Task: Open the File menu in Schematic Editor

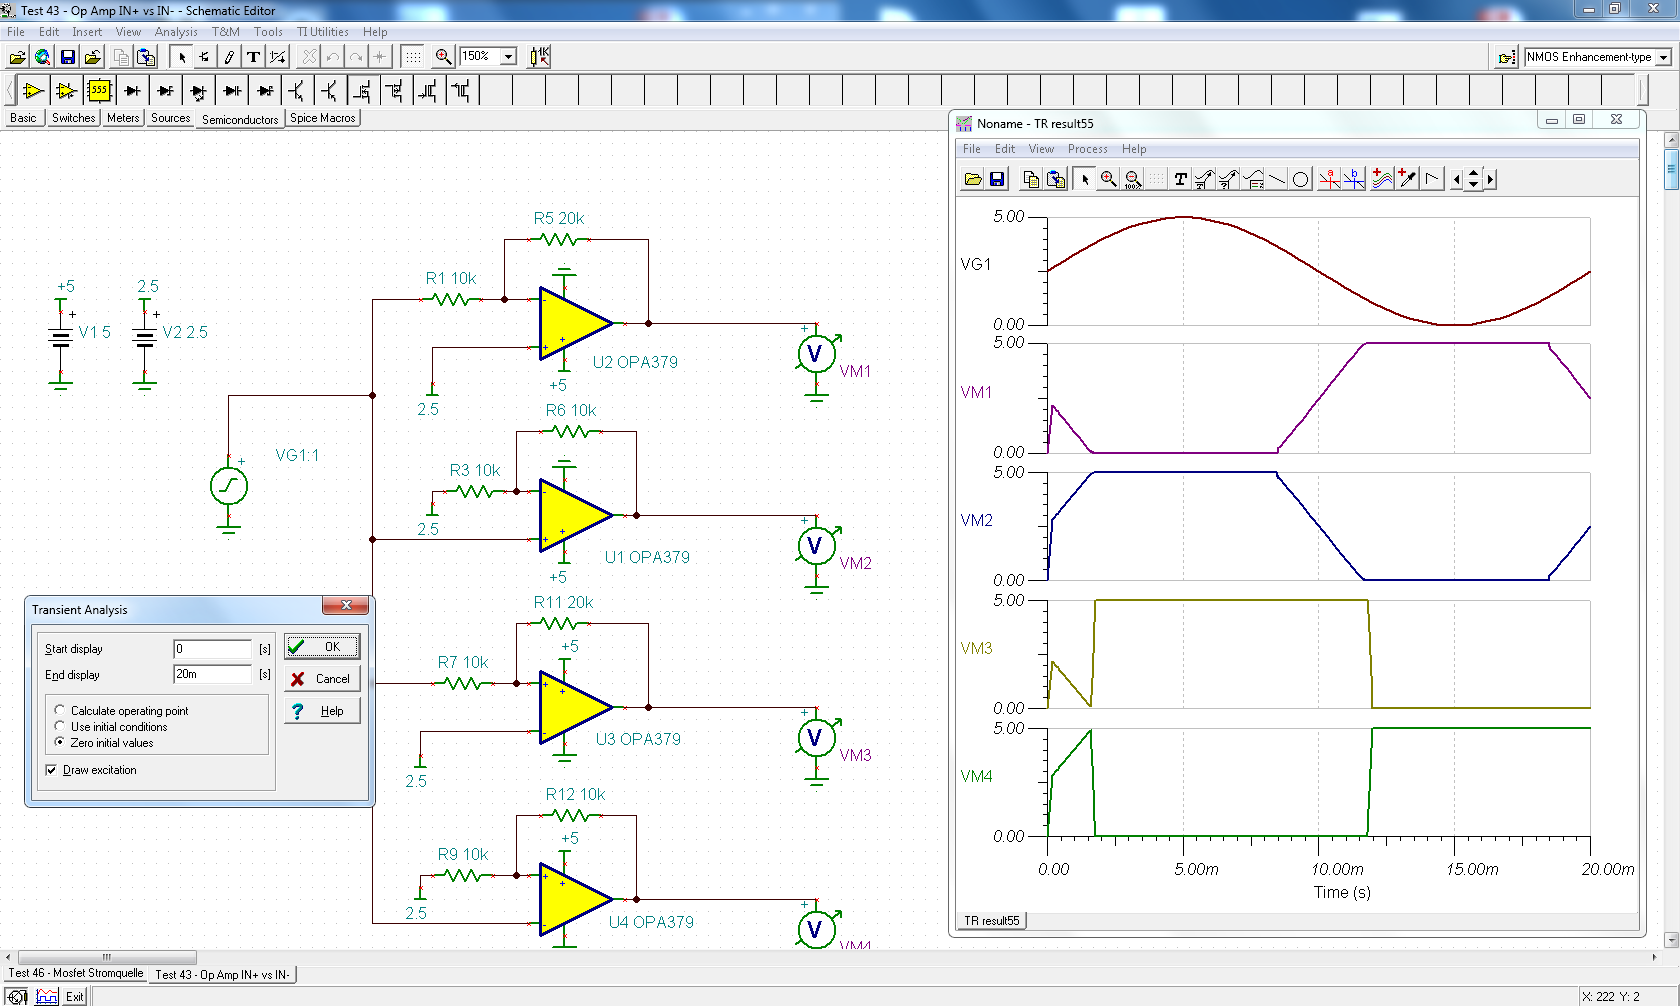Action: click(16, 32)
